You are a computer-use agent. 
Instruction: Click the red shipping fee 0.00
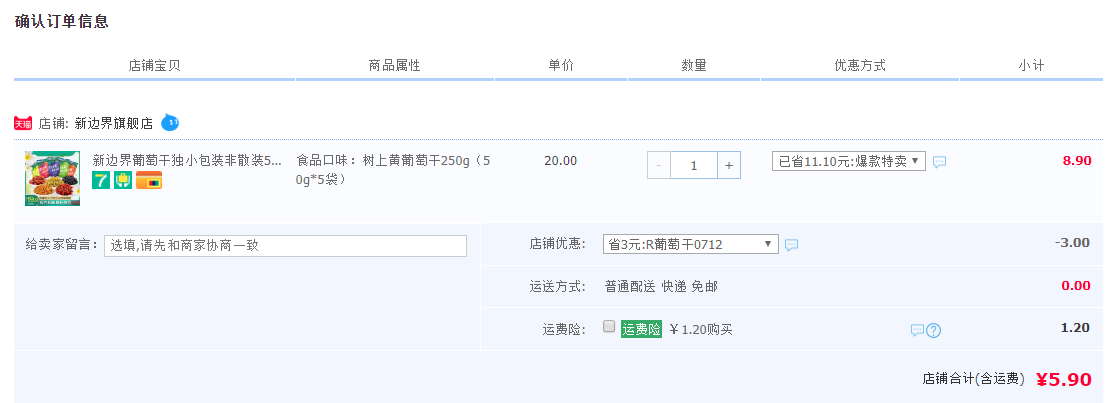pyautogui.click(x=1076, y=286)
